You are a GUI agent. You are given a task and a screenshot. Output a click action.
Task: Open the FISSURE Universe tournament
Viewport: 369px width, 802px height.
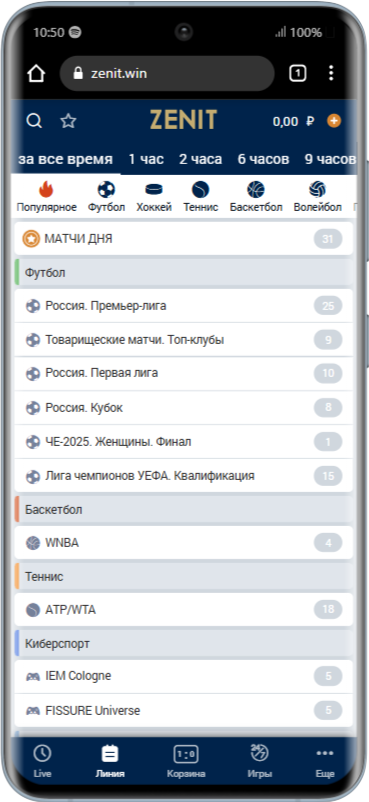tap(184, 710)
